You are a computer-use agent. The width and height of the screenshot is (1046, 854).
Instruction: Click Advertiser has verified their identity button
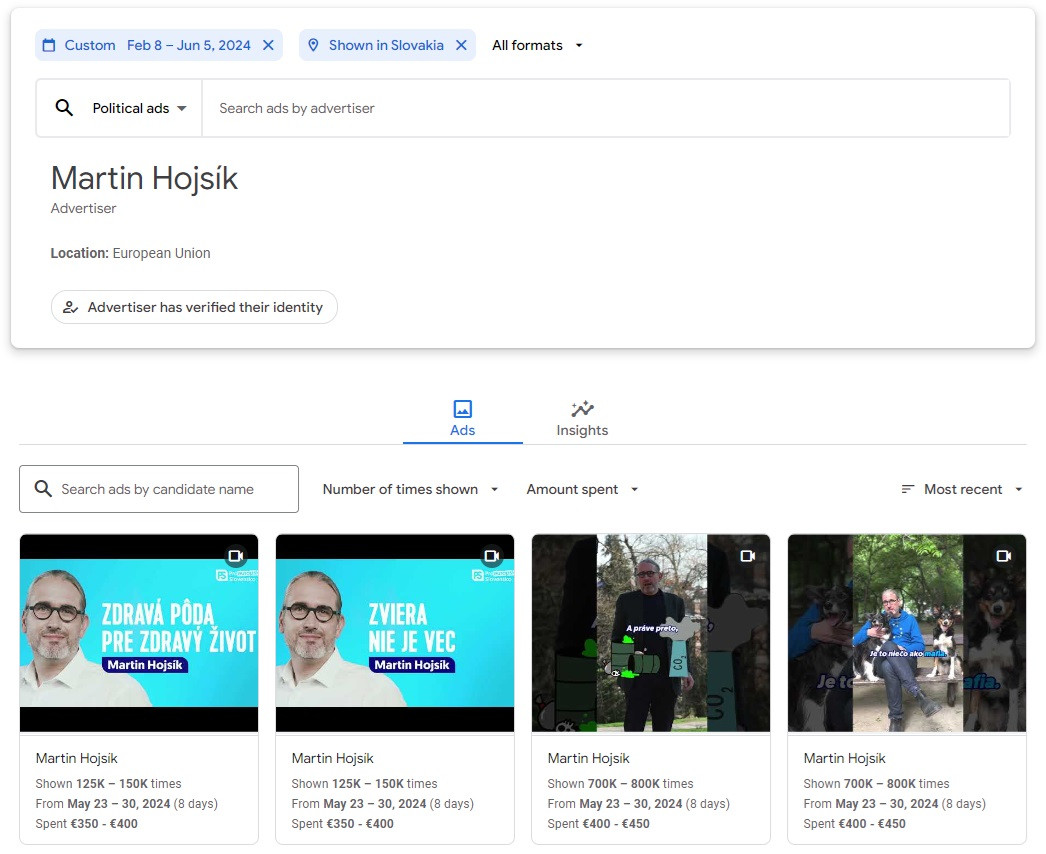(x=194, y=307)
